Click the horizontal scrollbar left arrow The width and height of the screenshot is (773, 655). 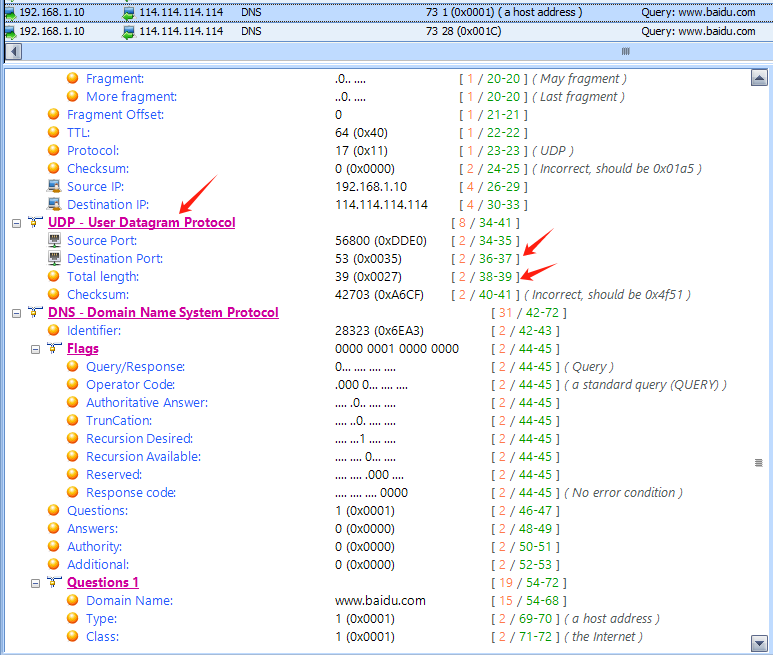11,50
